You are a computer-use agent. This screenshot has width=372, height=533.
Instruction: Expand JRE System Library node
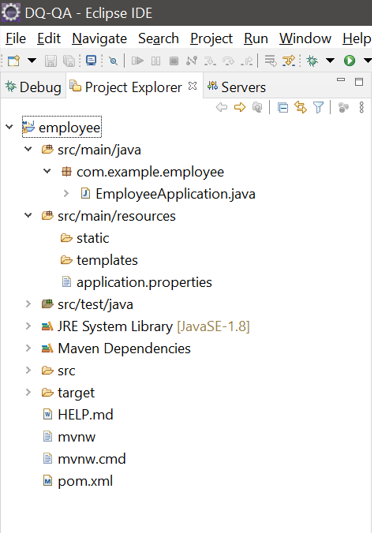[29, 326]
